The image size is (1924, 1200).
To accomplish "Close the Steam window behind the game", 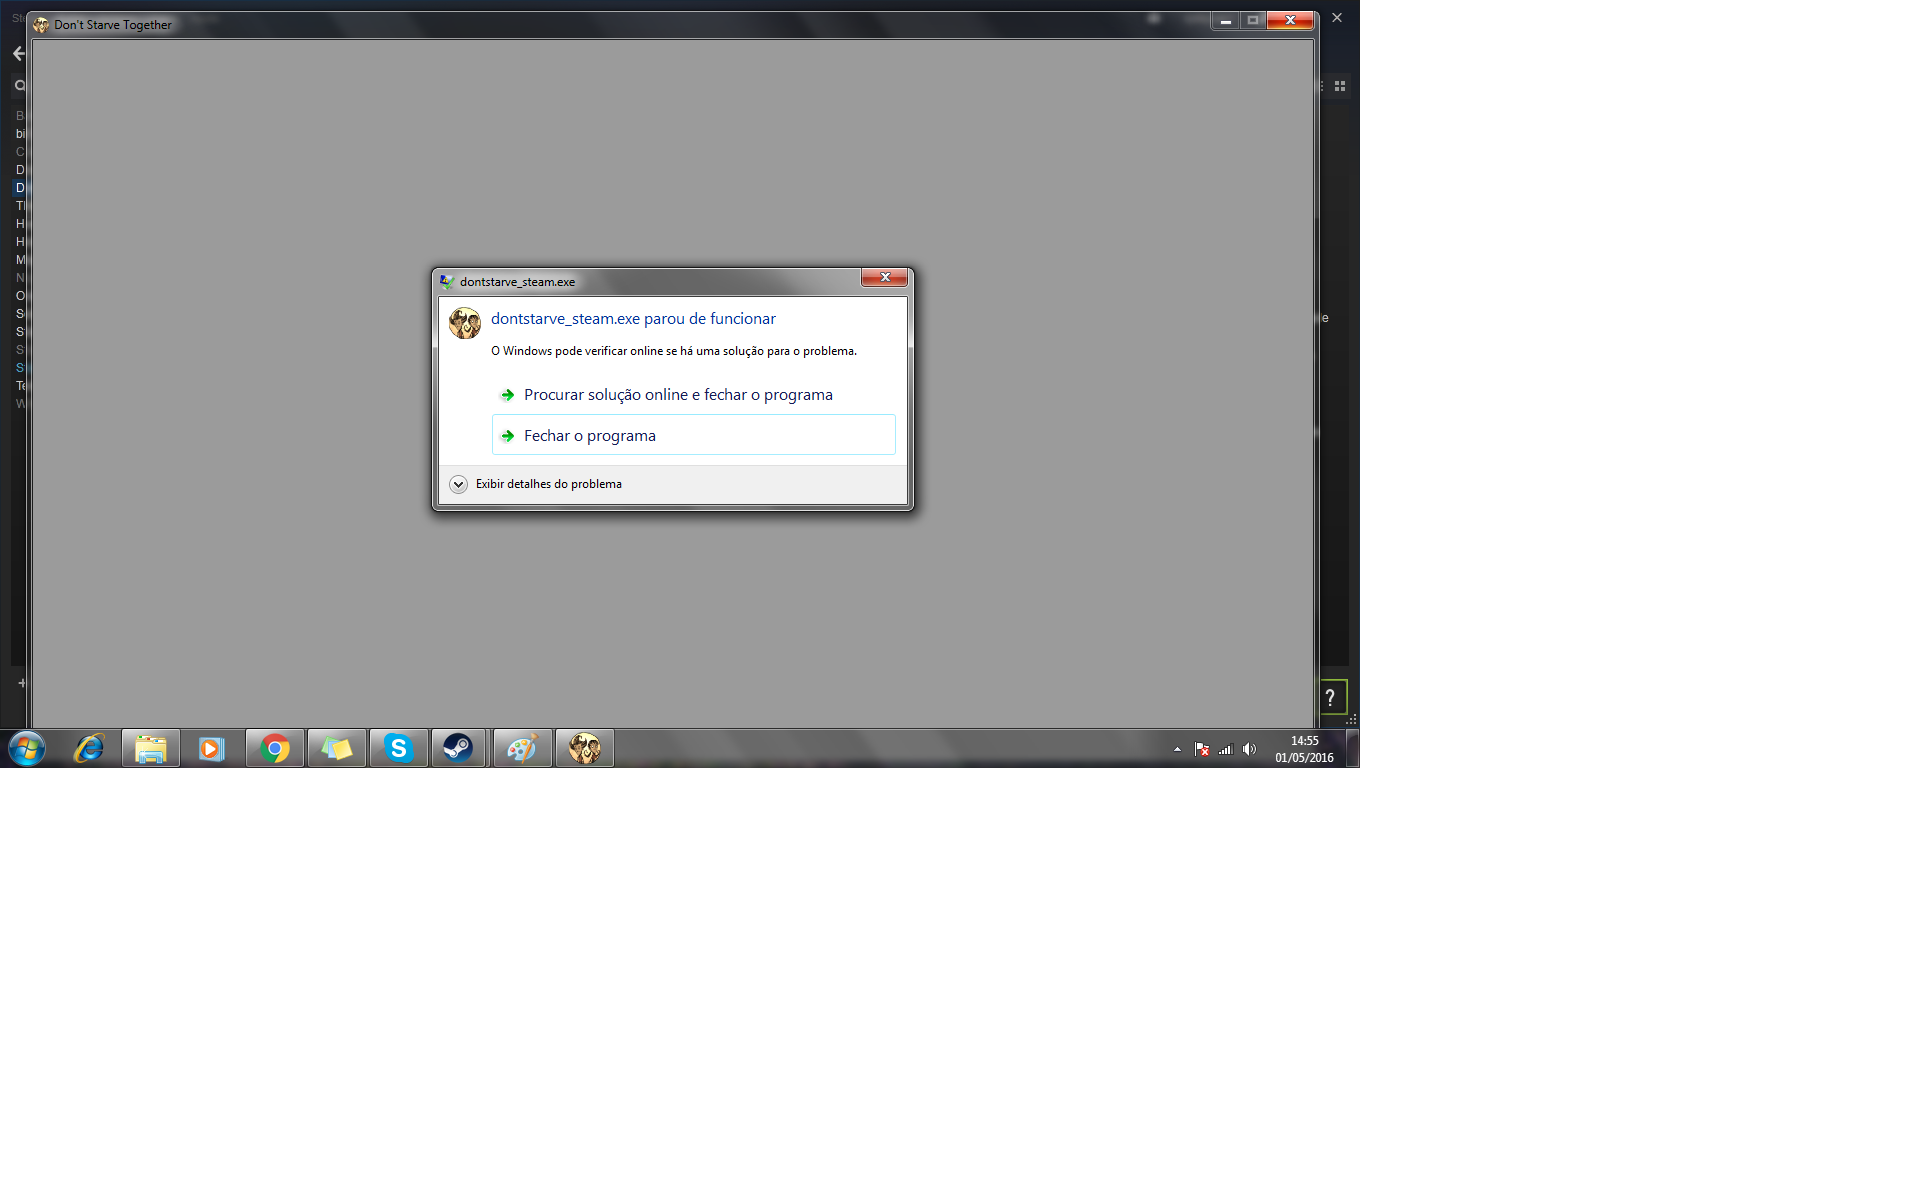I will click(1337, 18).
